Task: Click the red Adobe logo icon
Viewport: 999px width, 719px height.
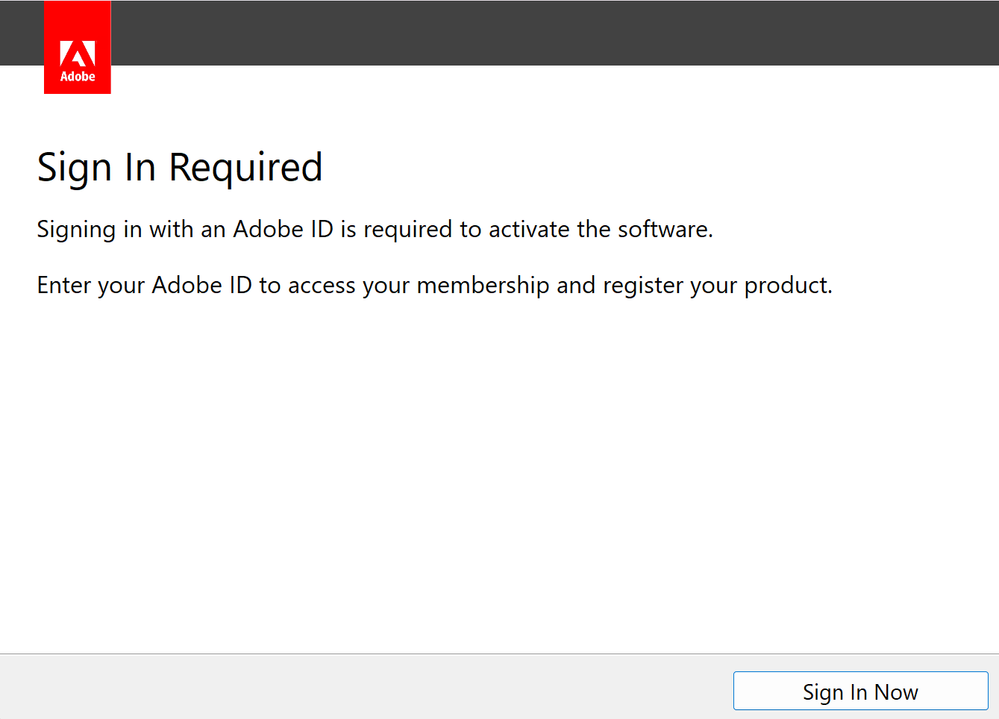Action: point(77,47)
